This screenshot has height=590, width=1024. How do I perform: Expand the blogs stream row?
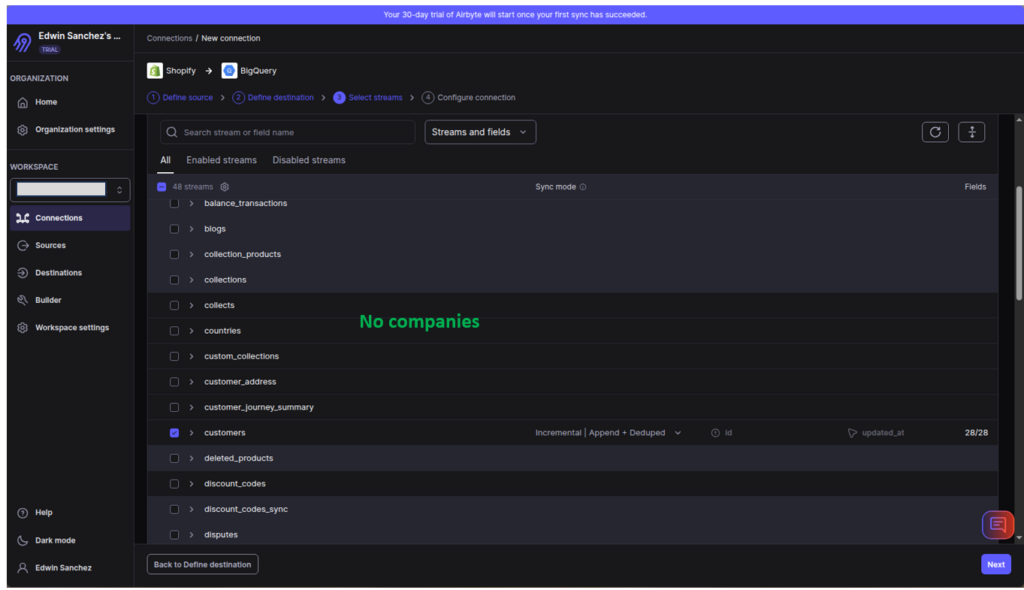[191, 229]
